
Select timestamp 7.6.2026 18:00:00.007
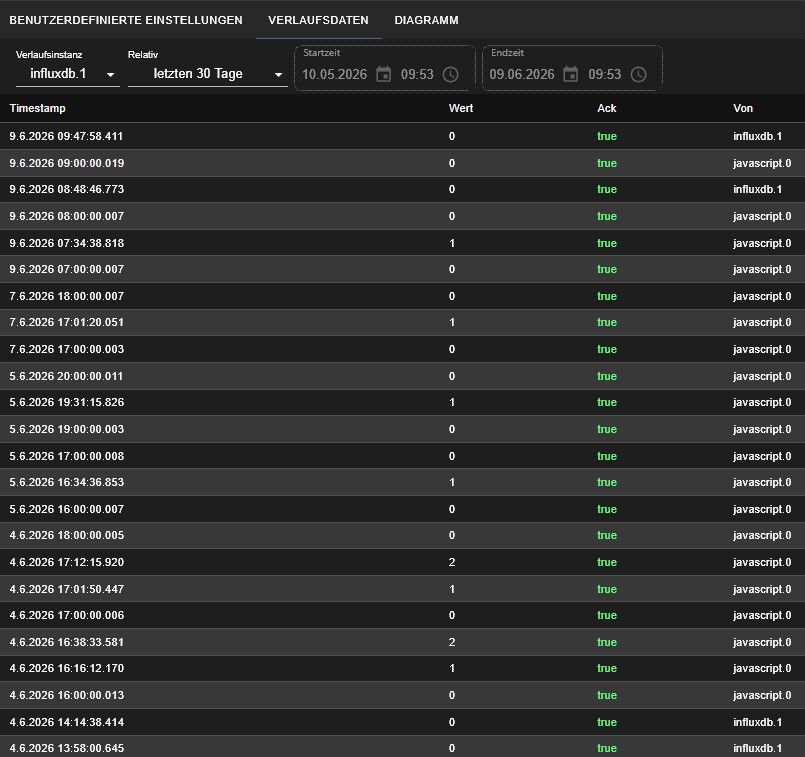coord(67,296)
